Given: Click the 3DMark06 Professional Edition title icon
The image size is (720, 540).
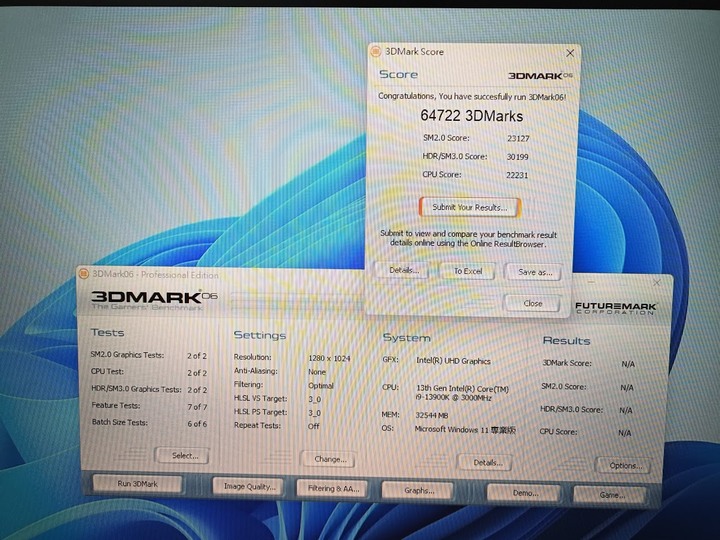Looking at the screenshot, I should coord(84,274).
